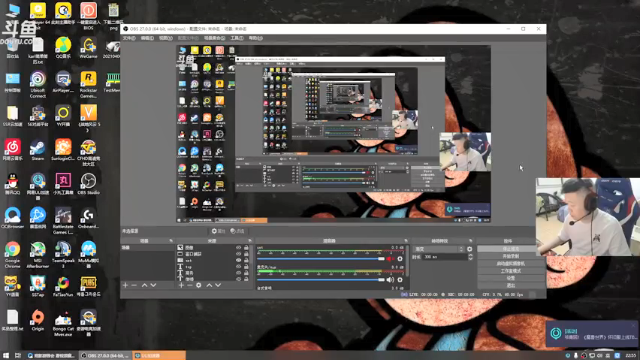Viewport: 640px width, 360px height.
Task: Step the transition duration spinner up
Action: (470, 255)
